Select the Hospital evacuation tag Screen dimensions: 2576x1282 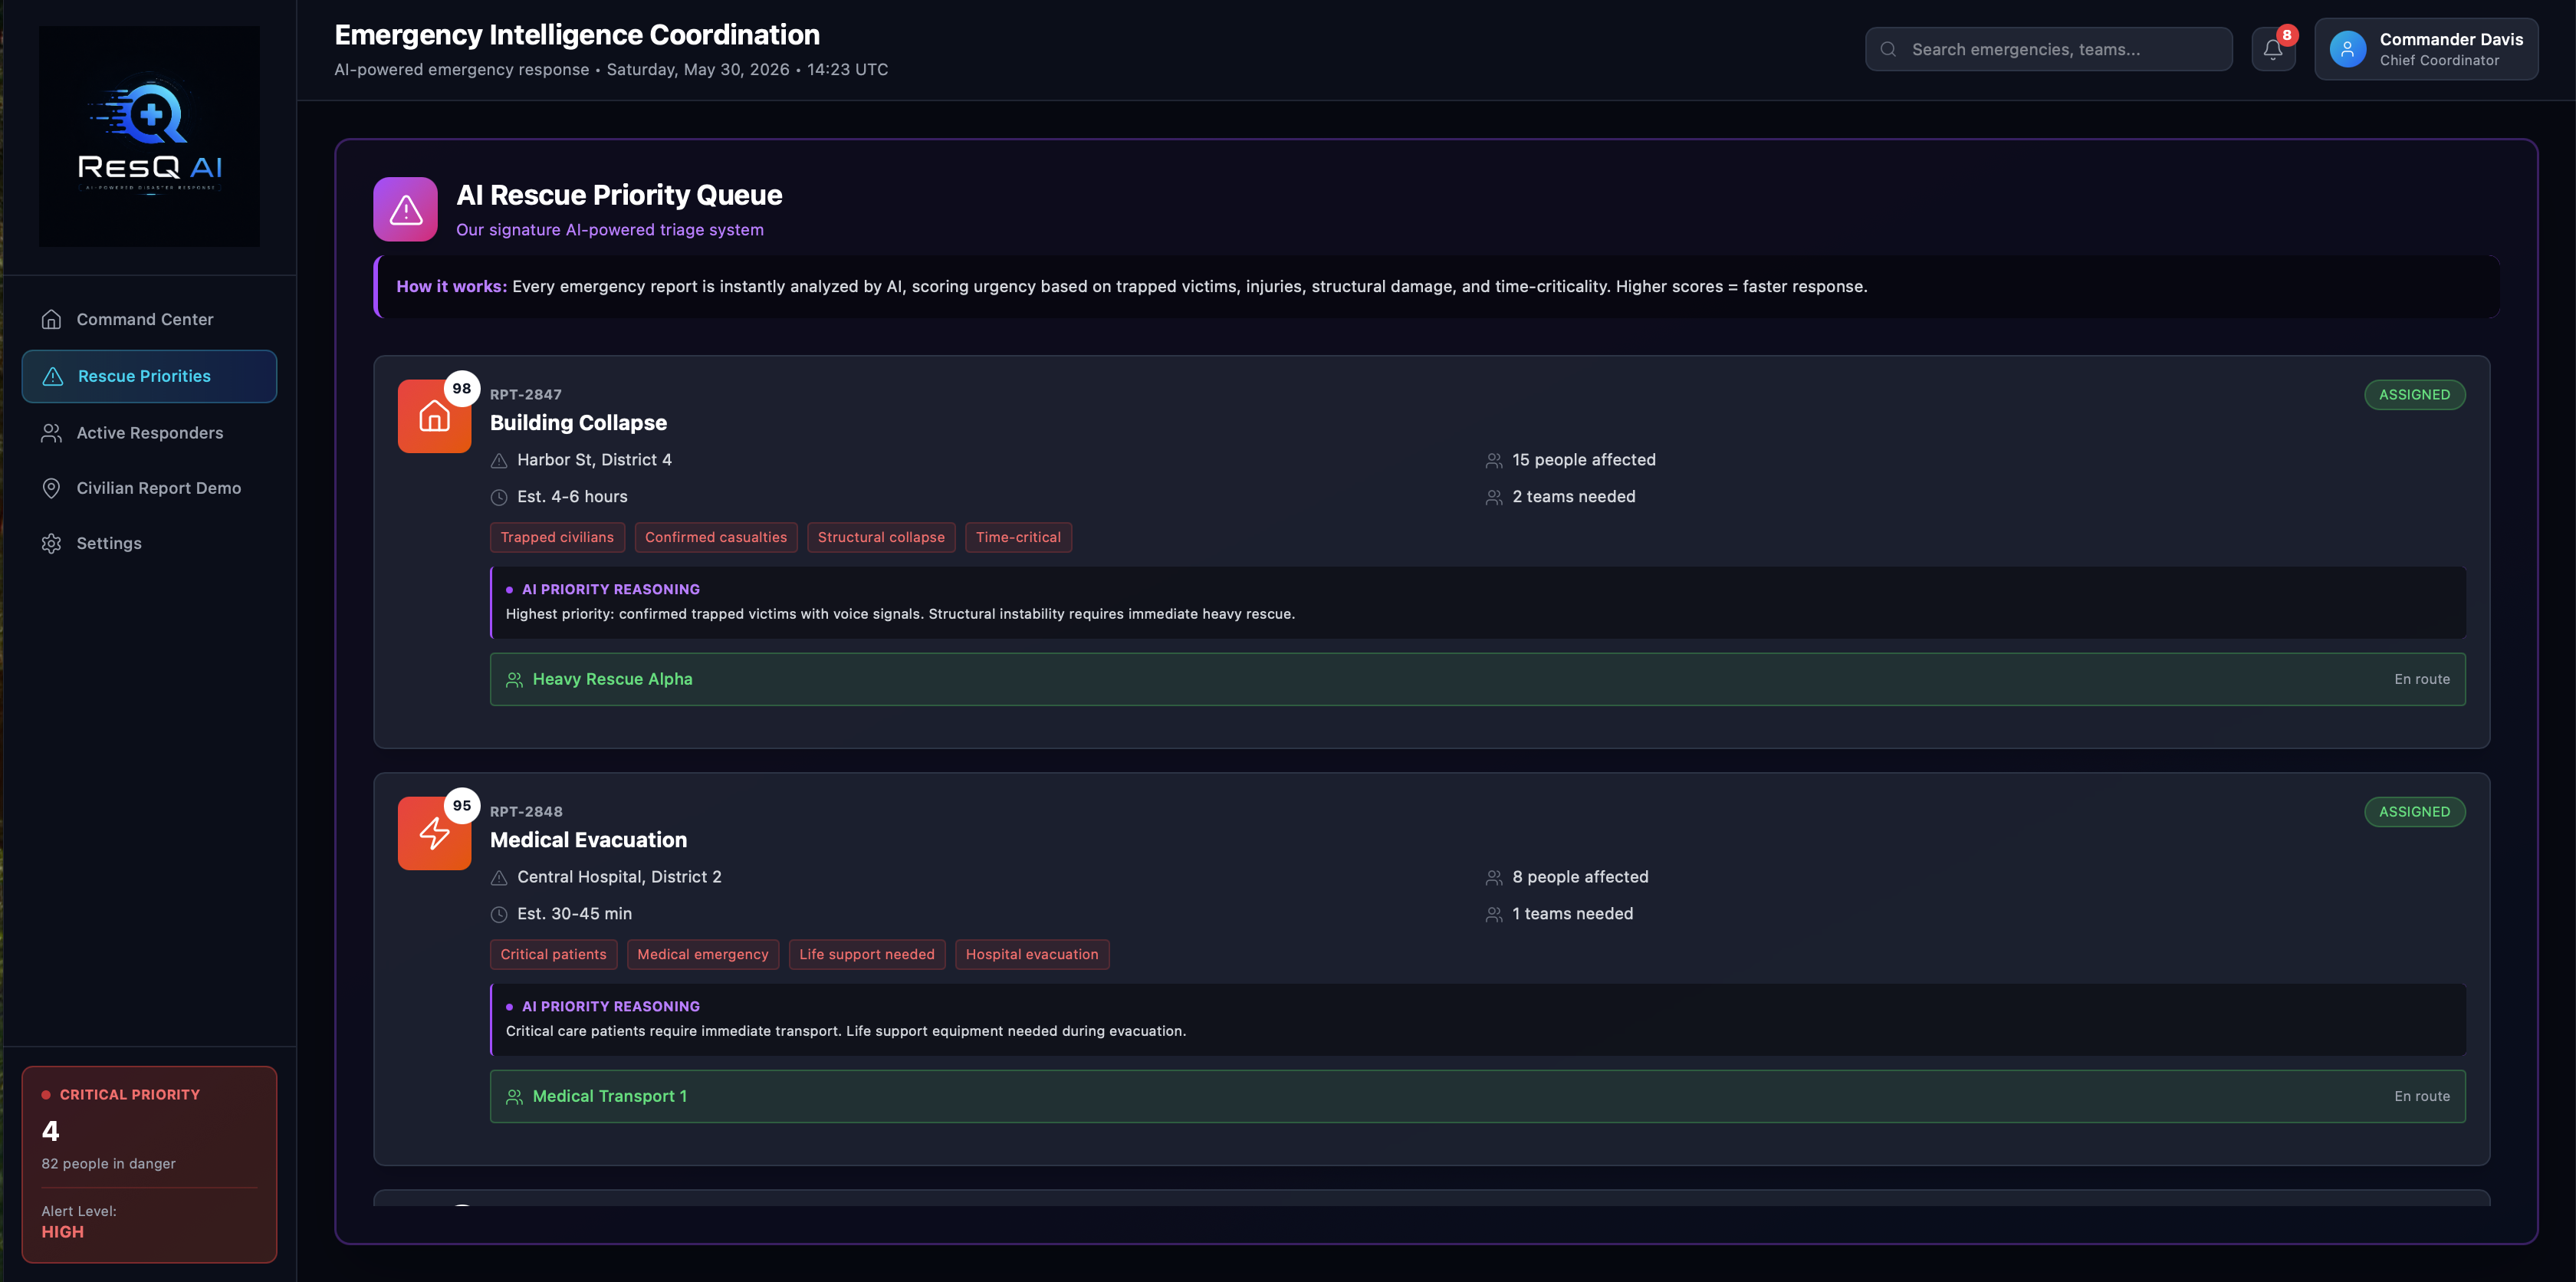click(1032, 954)
